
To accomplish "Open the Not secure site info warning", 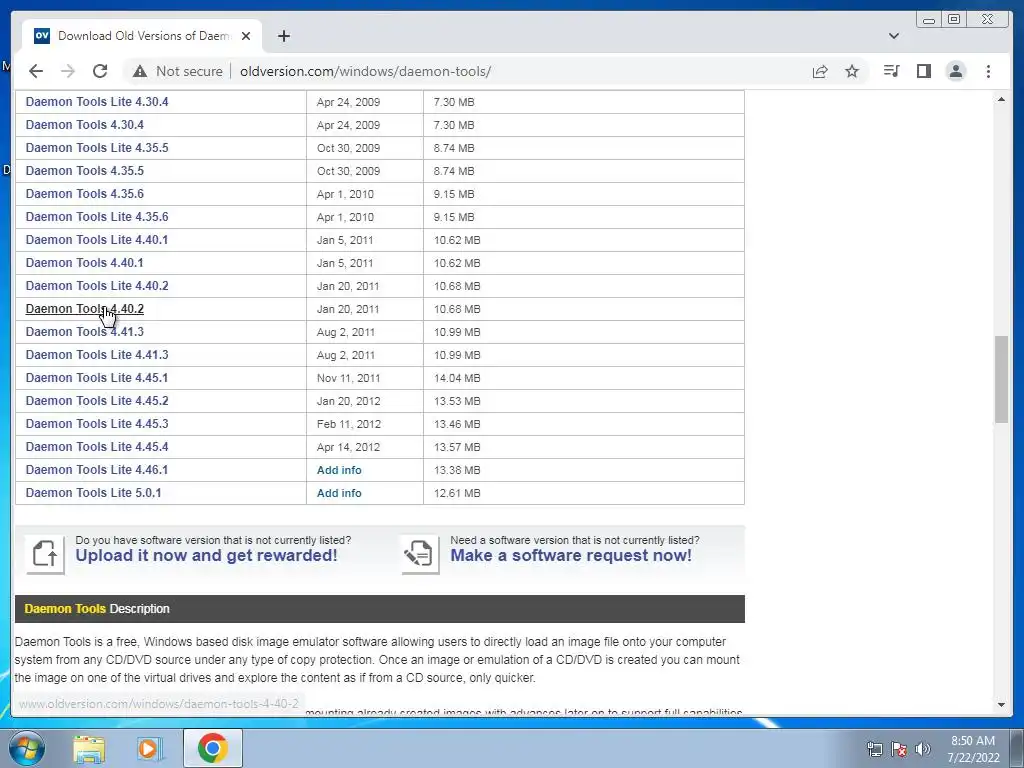I will tap(178, 71).
